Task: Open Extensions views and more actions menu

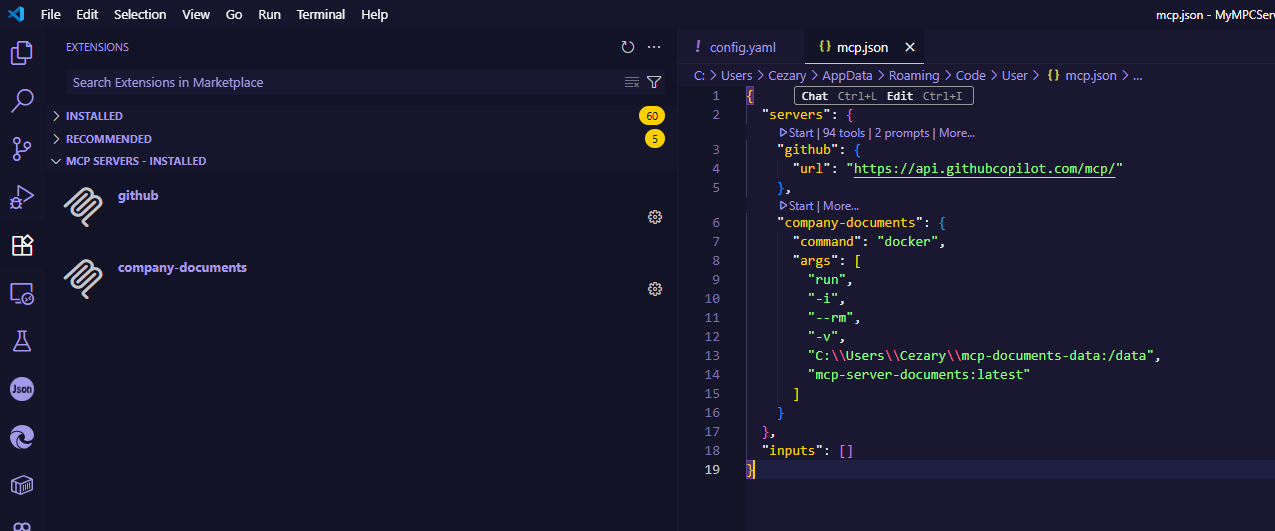Action: tap(655, 47)
